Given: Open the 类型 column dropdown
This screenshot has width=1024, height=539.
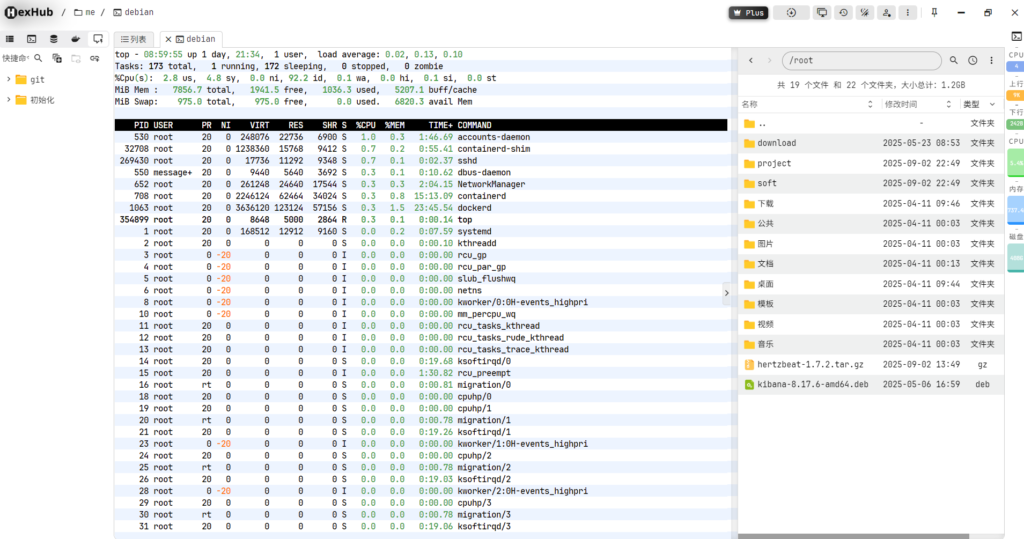Looking at the screenshot, I should tap(990, 104).
